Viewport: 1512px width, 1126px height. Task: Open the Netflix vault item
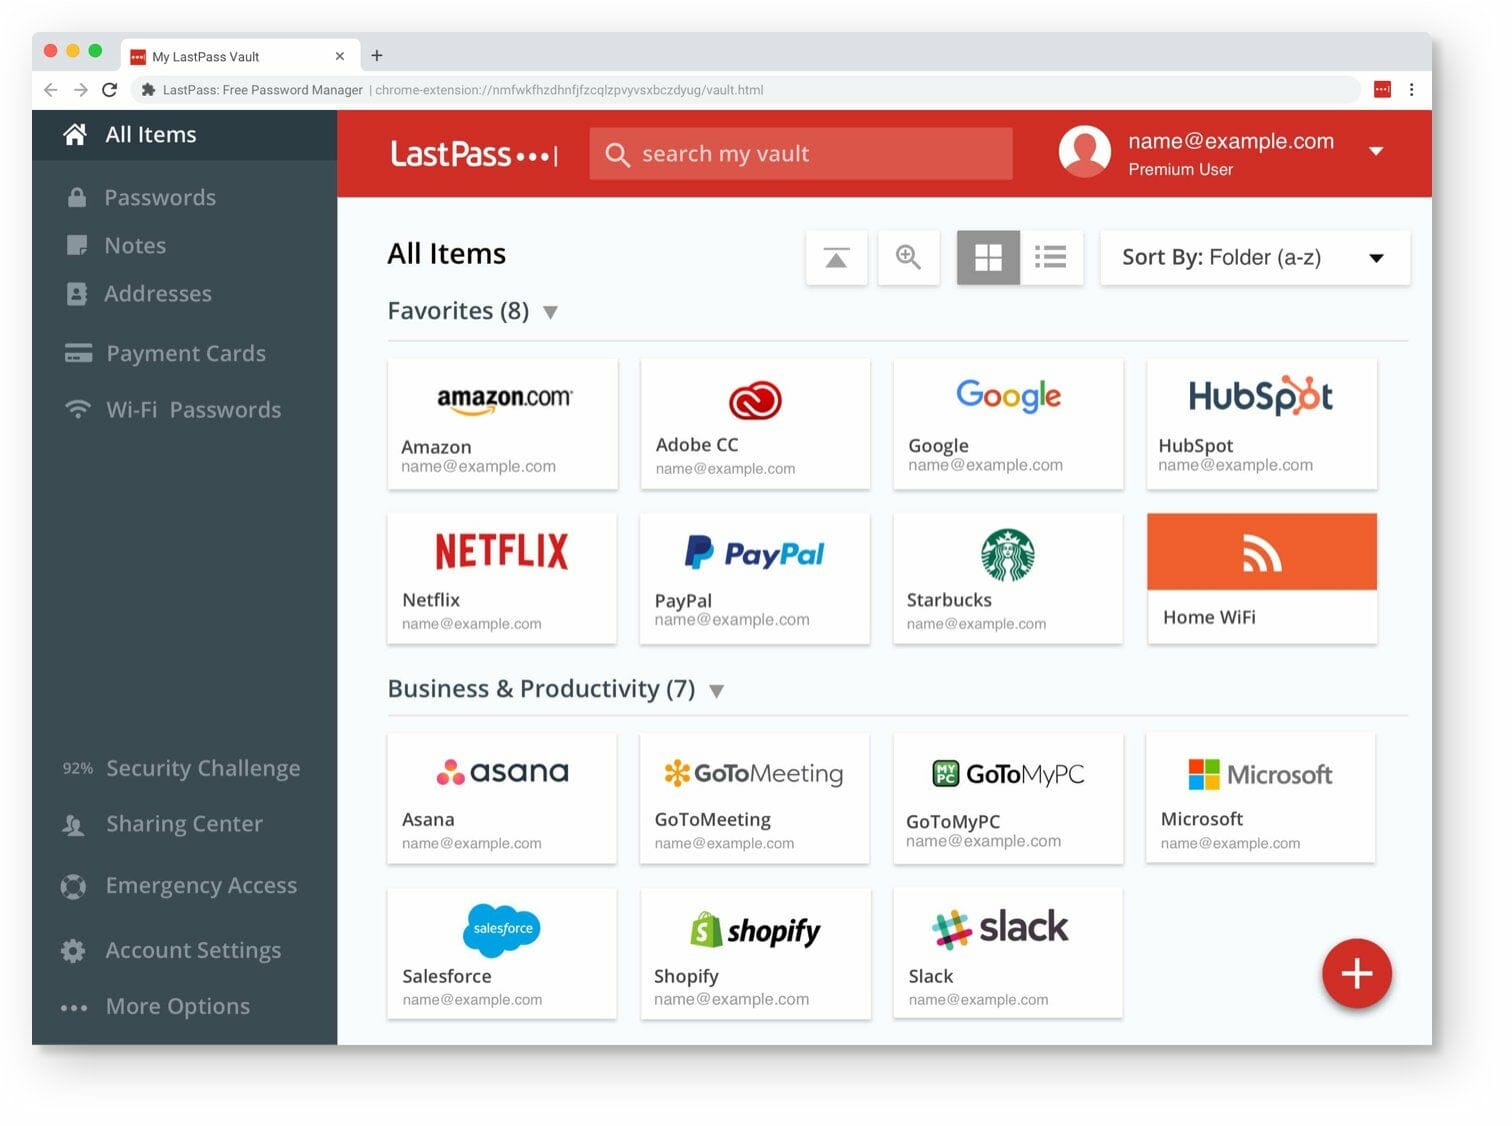coord(502,578)
